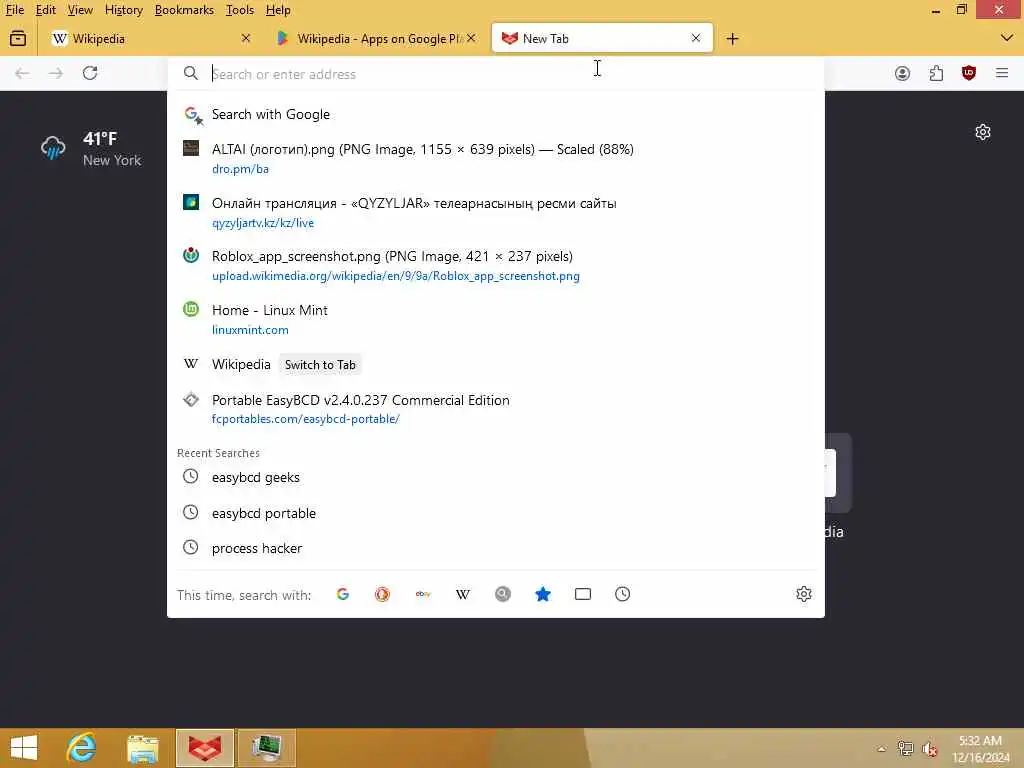Close the Google Play tab
This screenshot has width=1024, height=768.
(471, 39)
